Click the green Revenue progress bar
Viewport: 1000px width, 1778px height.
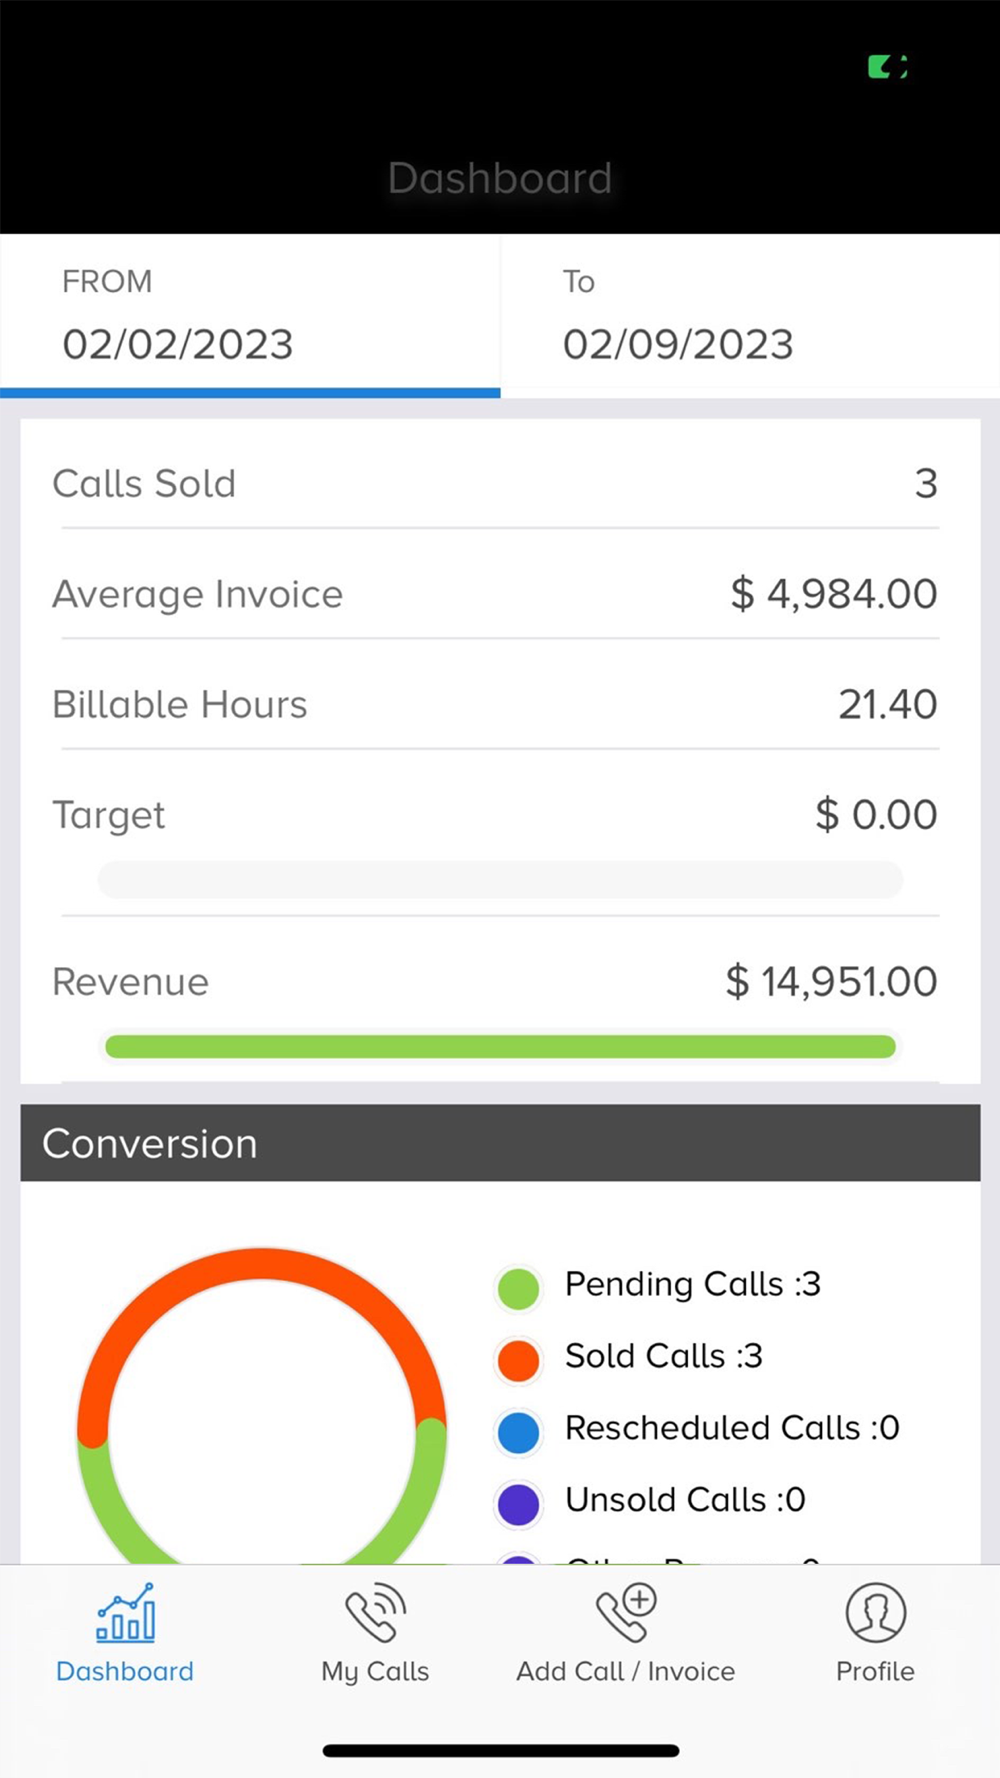500,1047
